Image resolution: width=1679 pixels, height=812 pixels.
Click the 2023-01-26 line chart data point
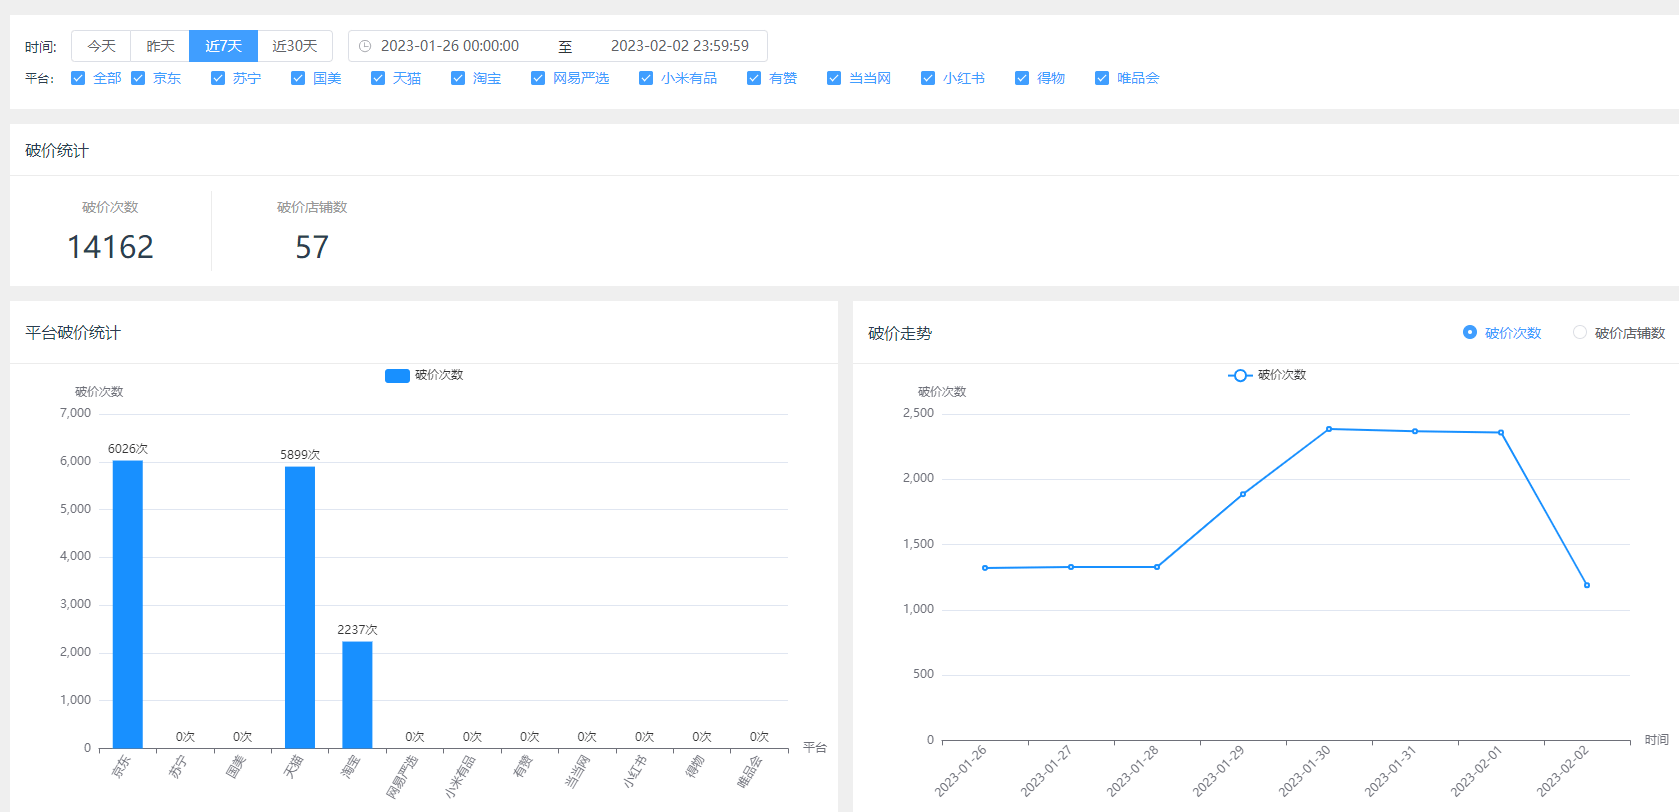[985, 568]
